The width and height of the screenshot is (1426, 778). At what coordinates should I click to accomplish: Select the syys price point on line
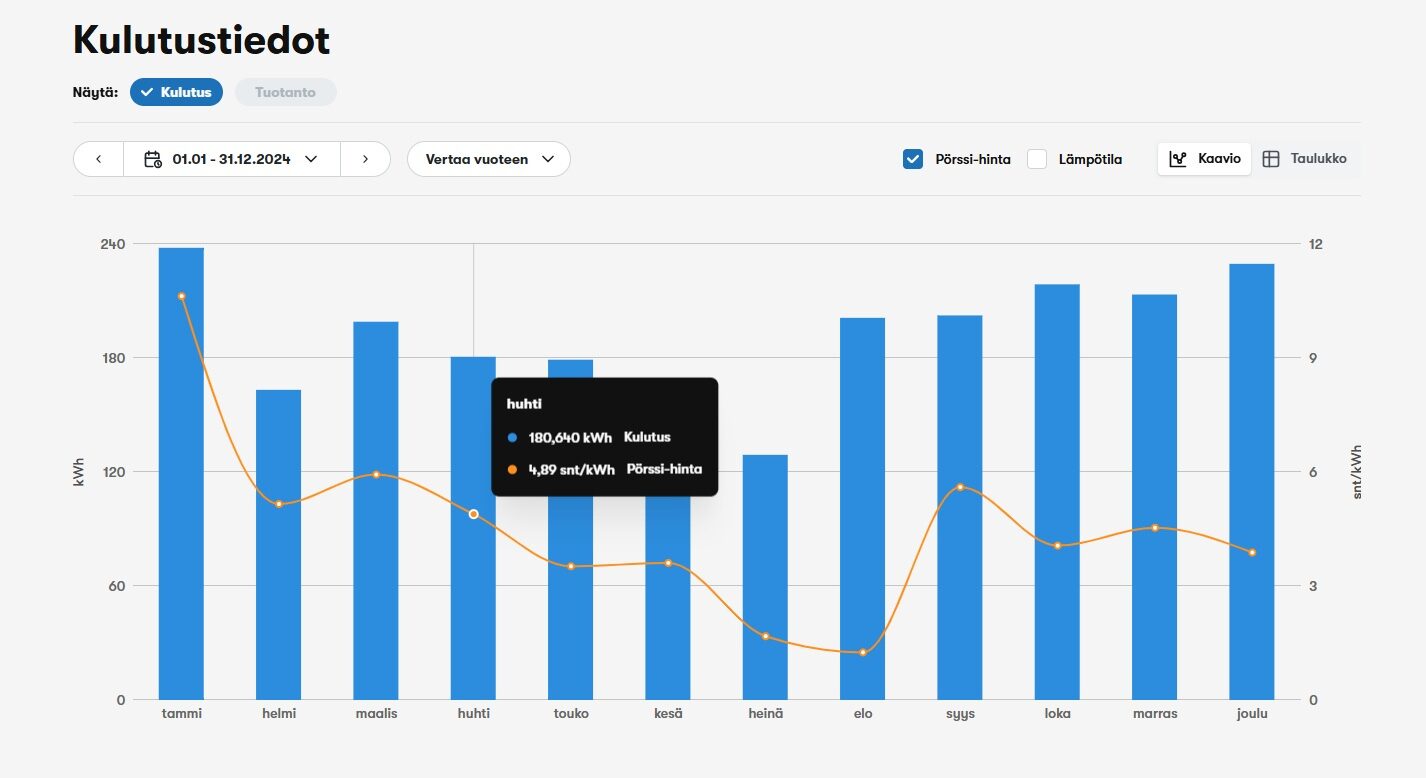(x=960, y=487)
